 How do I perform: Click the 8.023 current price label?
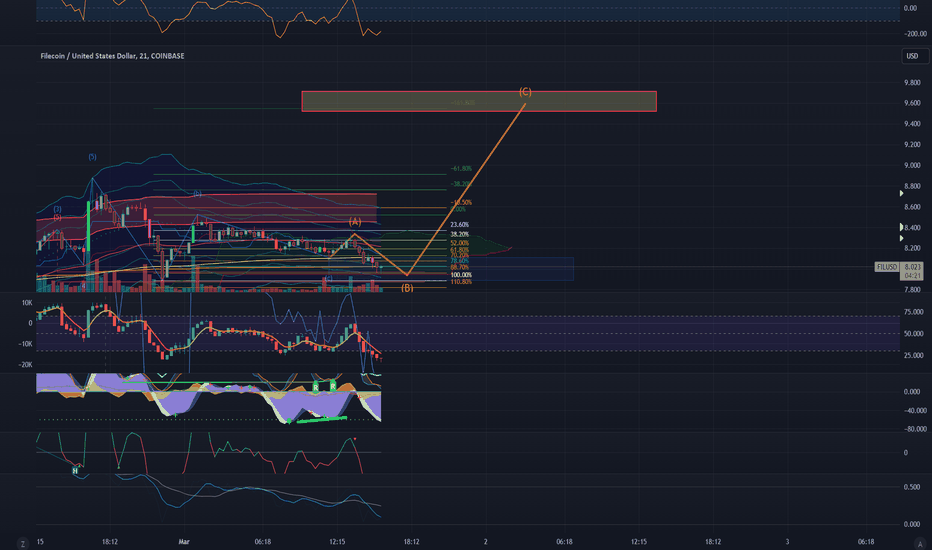912,267
